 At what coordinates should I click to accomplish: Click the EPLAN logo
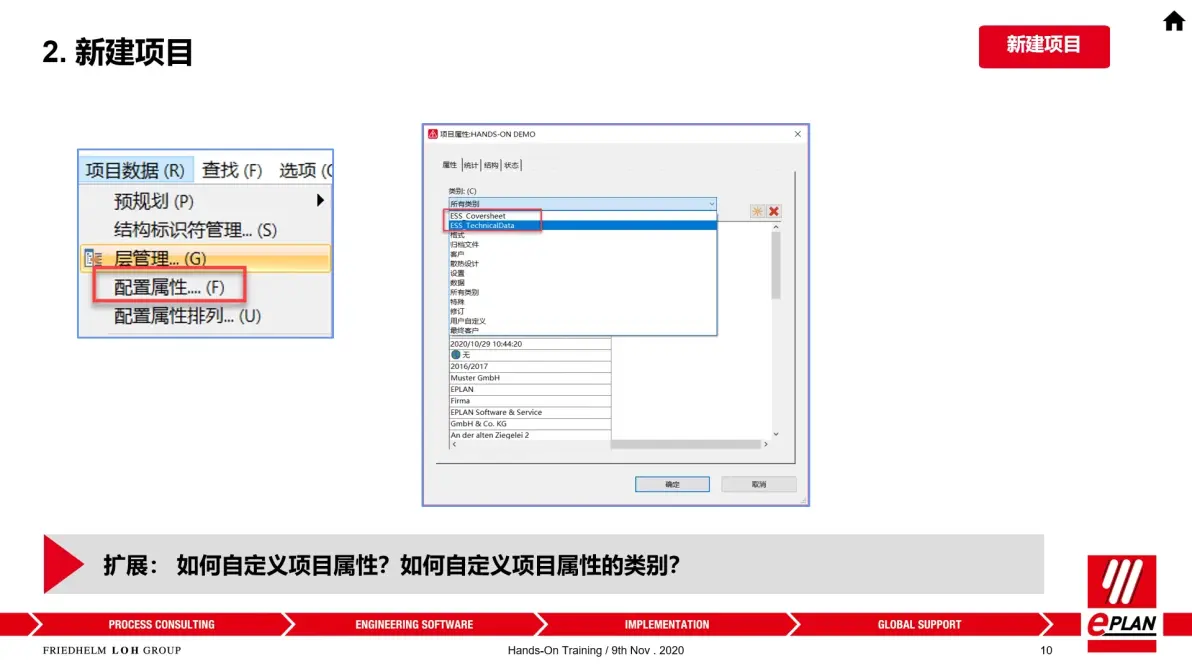pos(1121,603)
